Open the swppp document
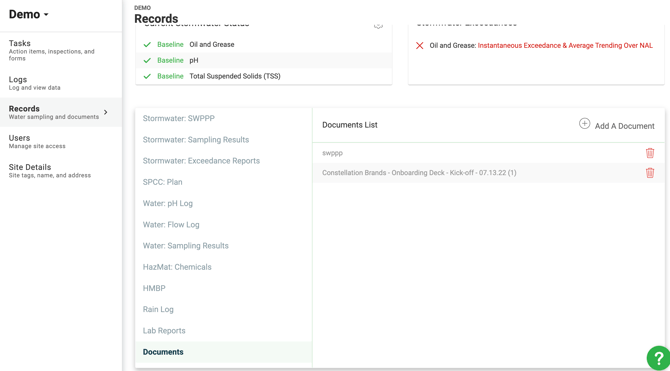This screenshot has width=670, height=371. click(332, 153)
